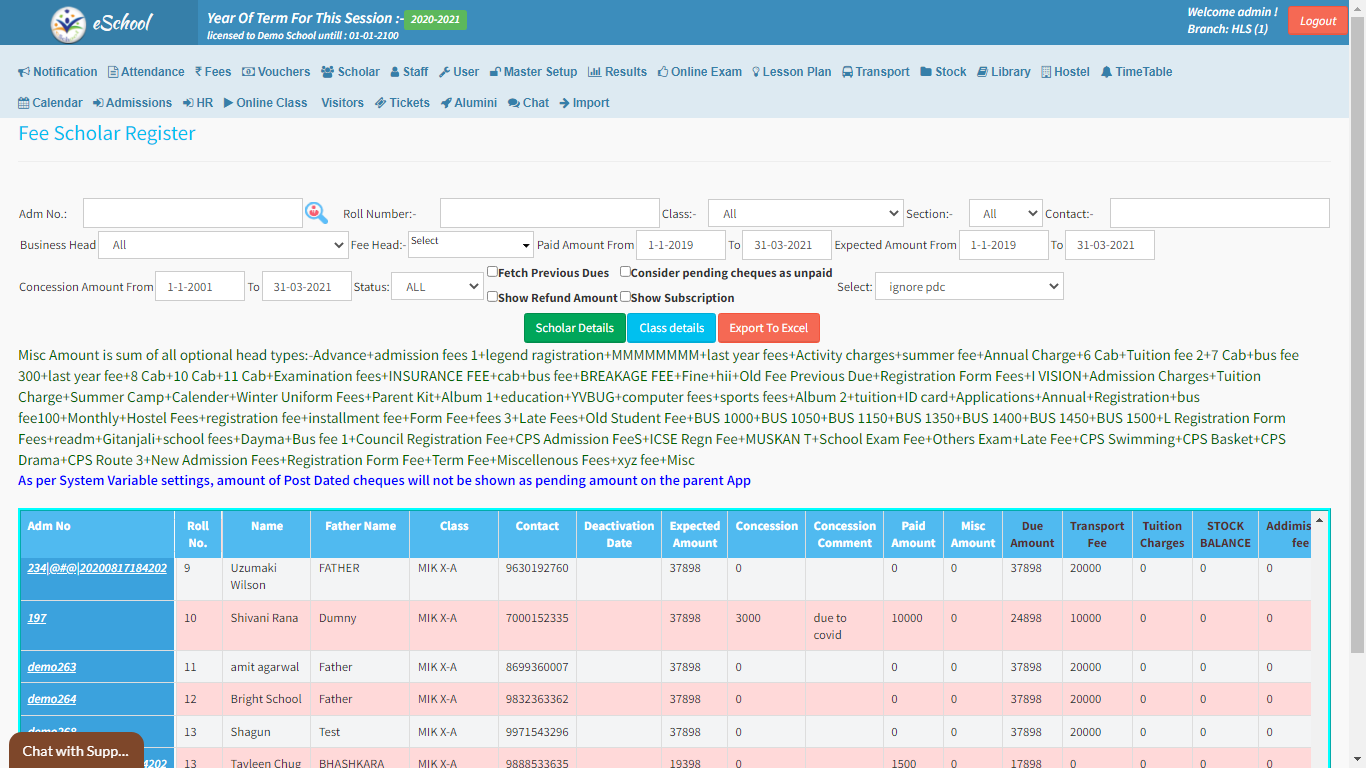Open the TimeTable bell icon
The height and width of the screenshot is (768, 1366).
coord(1106,72)
